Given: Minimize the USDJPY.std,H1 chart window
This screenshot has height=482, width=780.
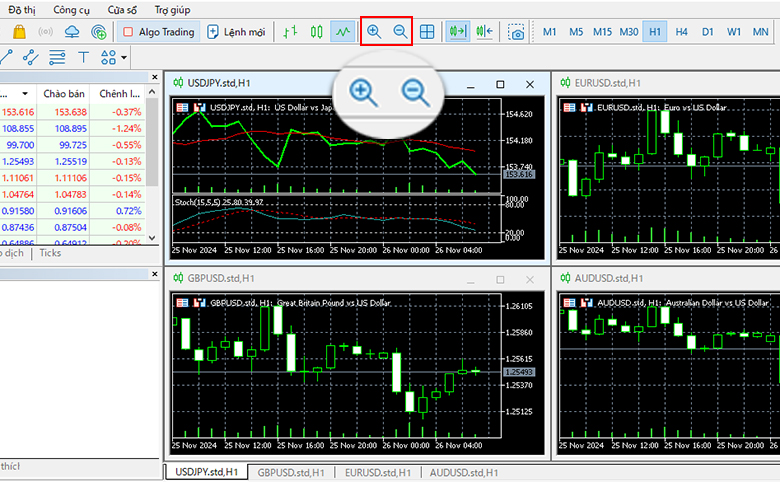Looking at the screenshot, I should (x=471, y=86).
